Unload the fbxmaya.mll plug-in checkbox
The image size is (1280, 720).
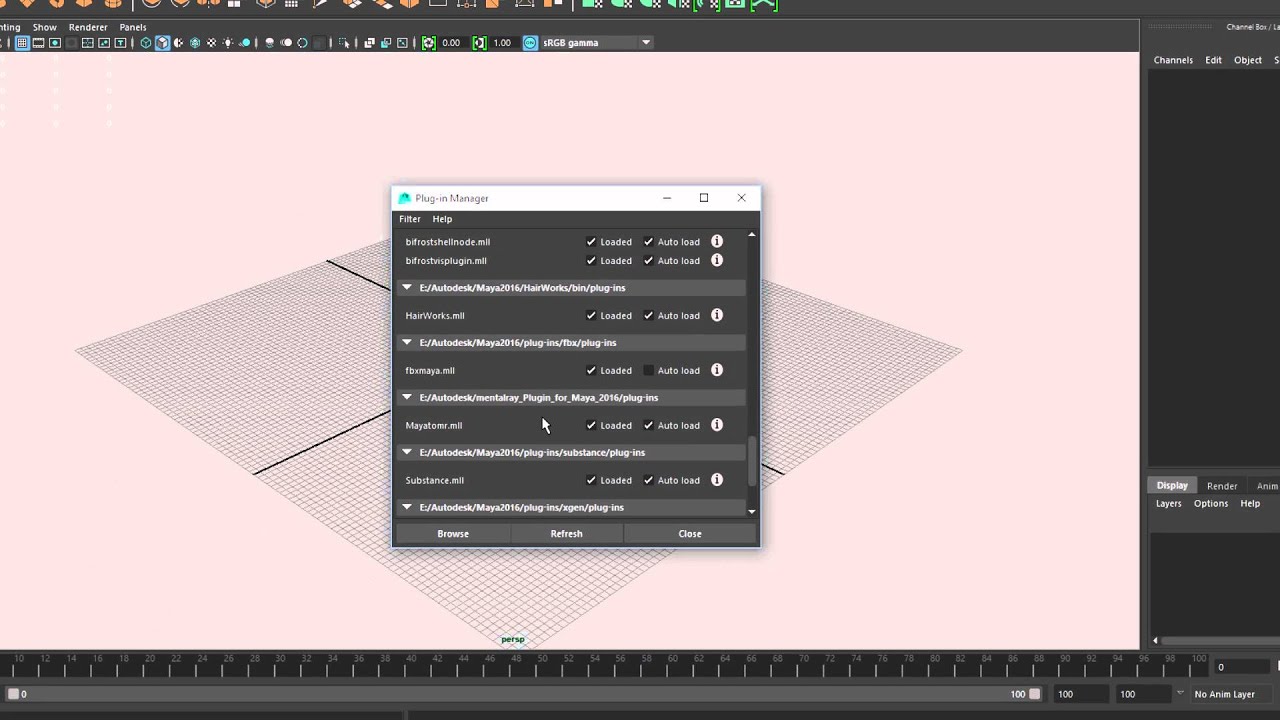(591, 370)
